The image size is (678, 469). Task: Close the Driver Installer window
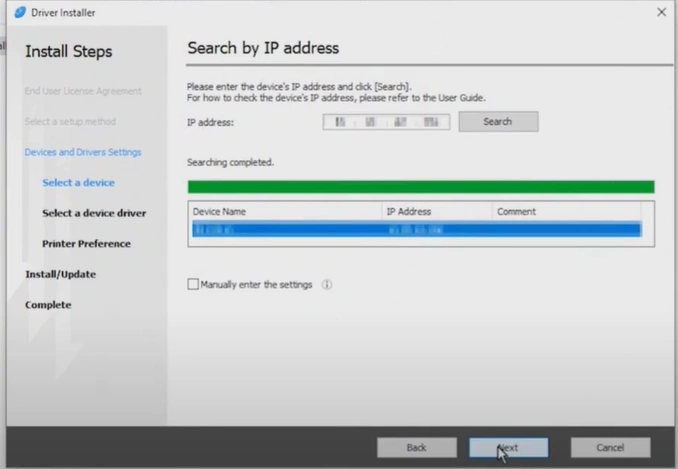[661, 11]
